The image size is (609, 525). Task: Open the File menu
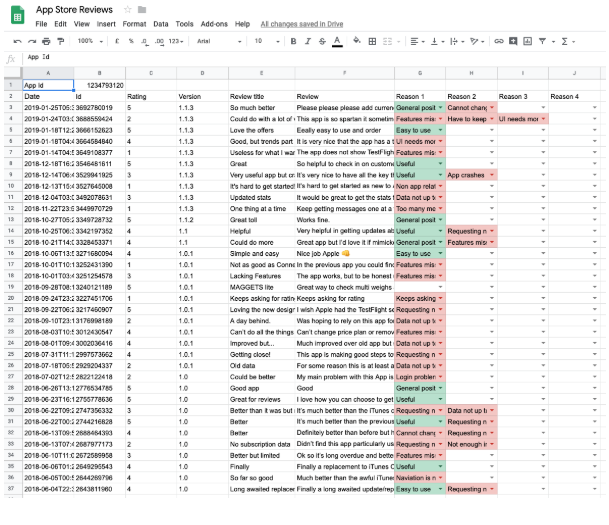point(41,24)
